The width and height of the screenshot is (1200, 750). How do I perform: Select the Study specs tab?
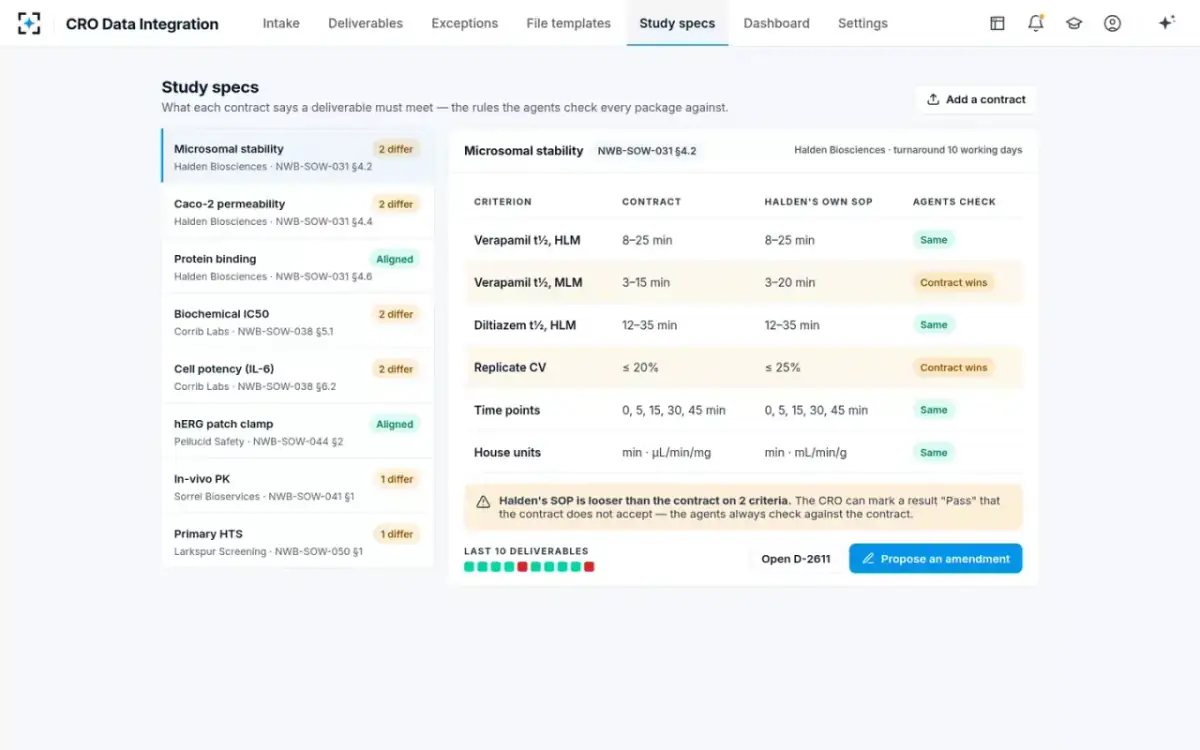click(x=677, y=23)
